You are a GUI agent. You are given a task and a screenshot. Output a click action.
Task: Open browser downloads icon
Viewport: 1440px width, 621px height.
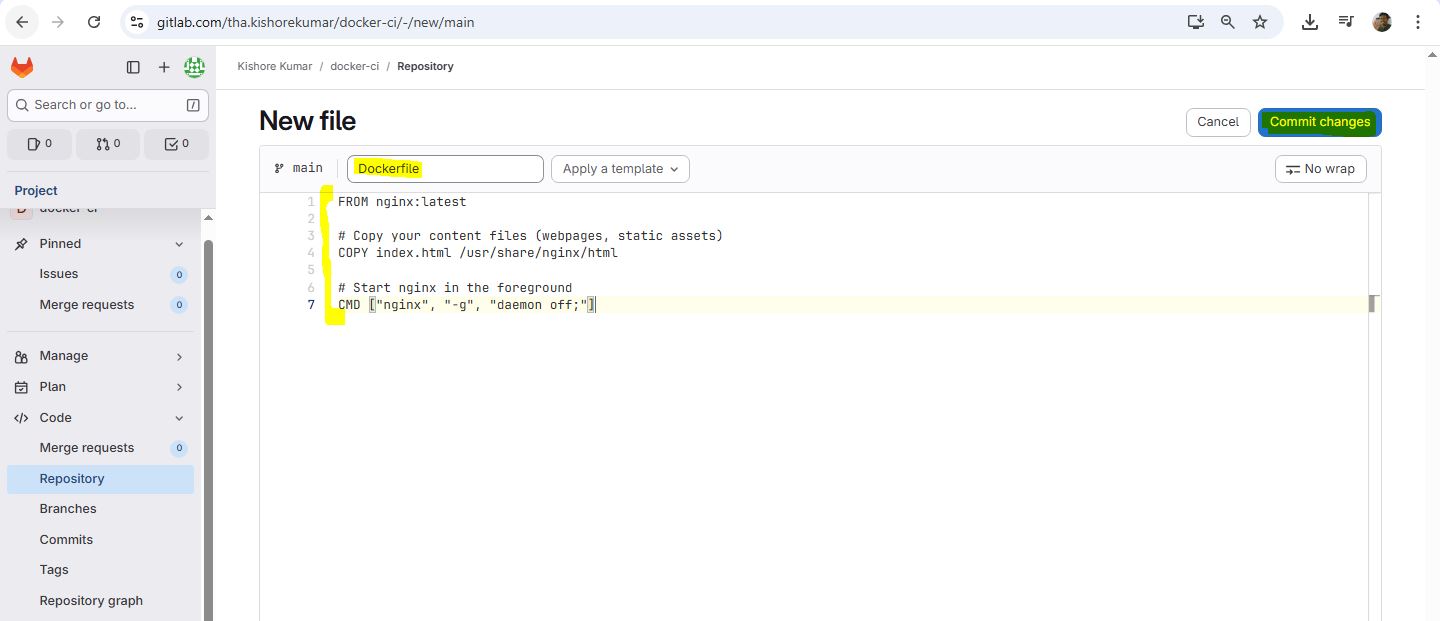1309,22
